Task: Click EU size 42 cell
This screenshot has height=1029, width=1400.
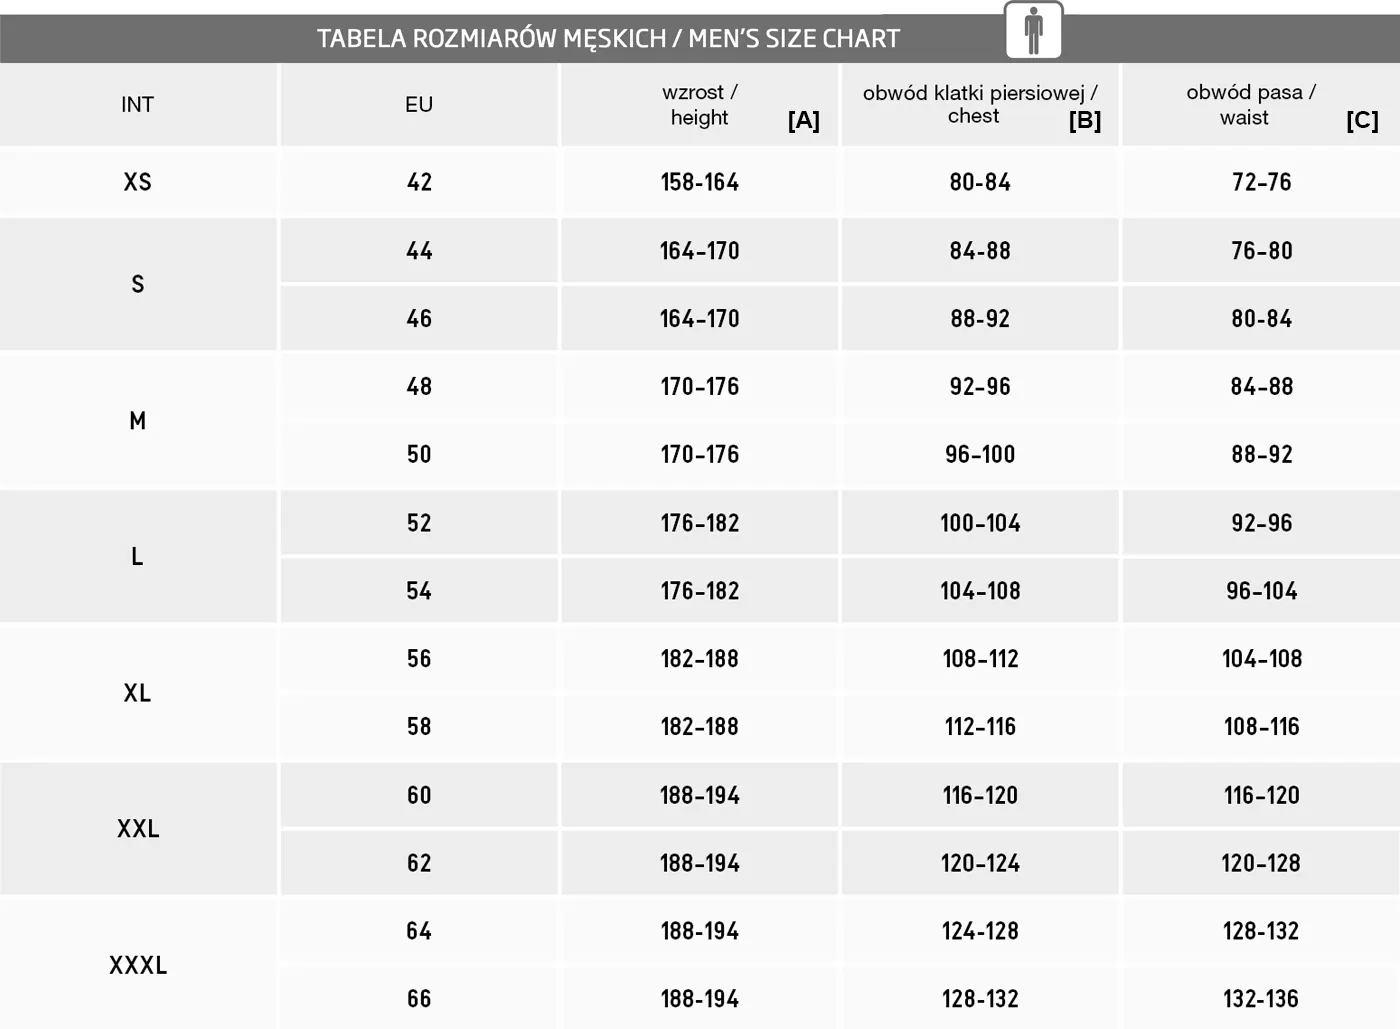Action: click(419, 182)
